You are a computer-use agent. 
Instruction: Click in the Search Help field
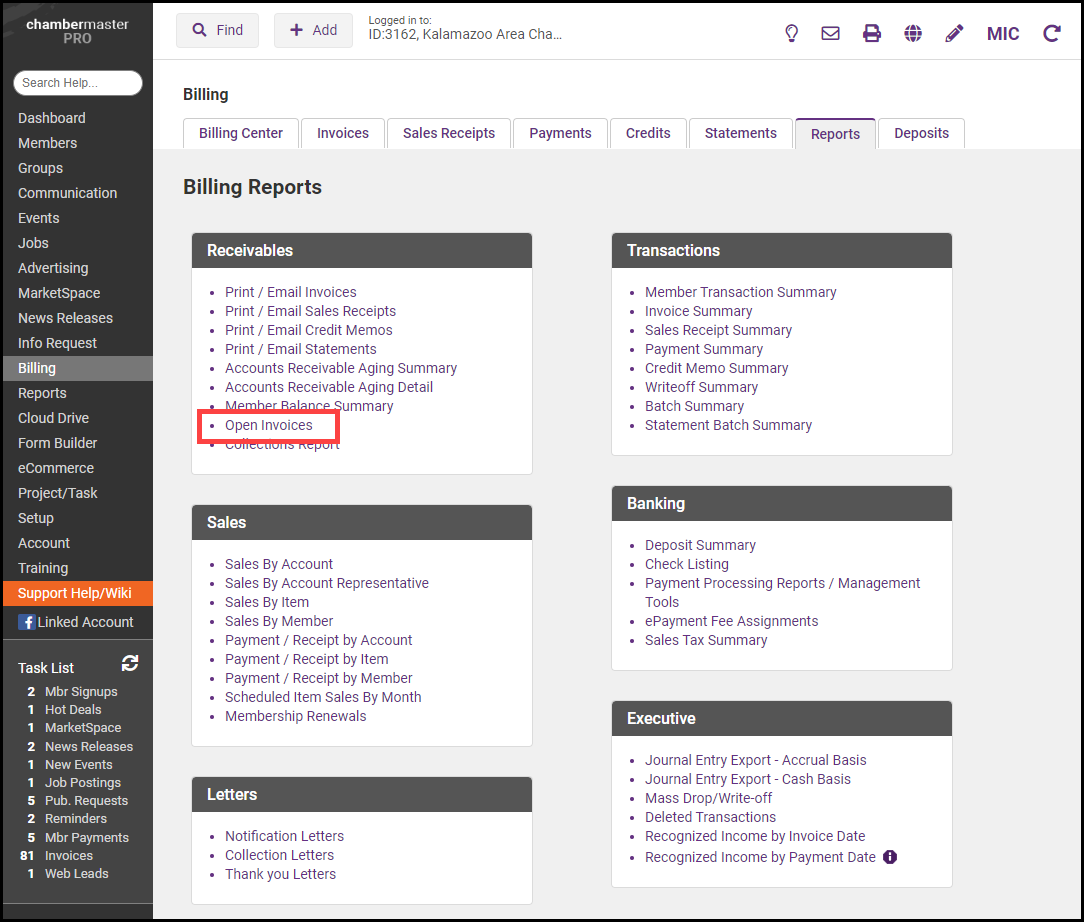click(x=78, y=83)
